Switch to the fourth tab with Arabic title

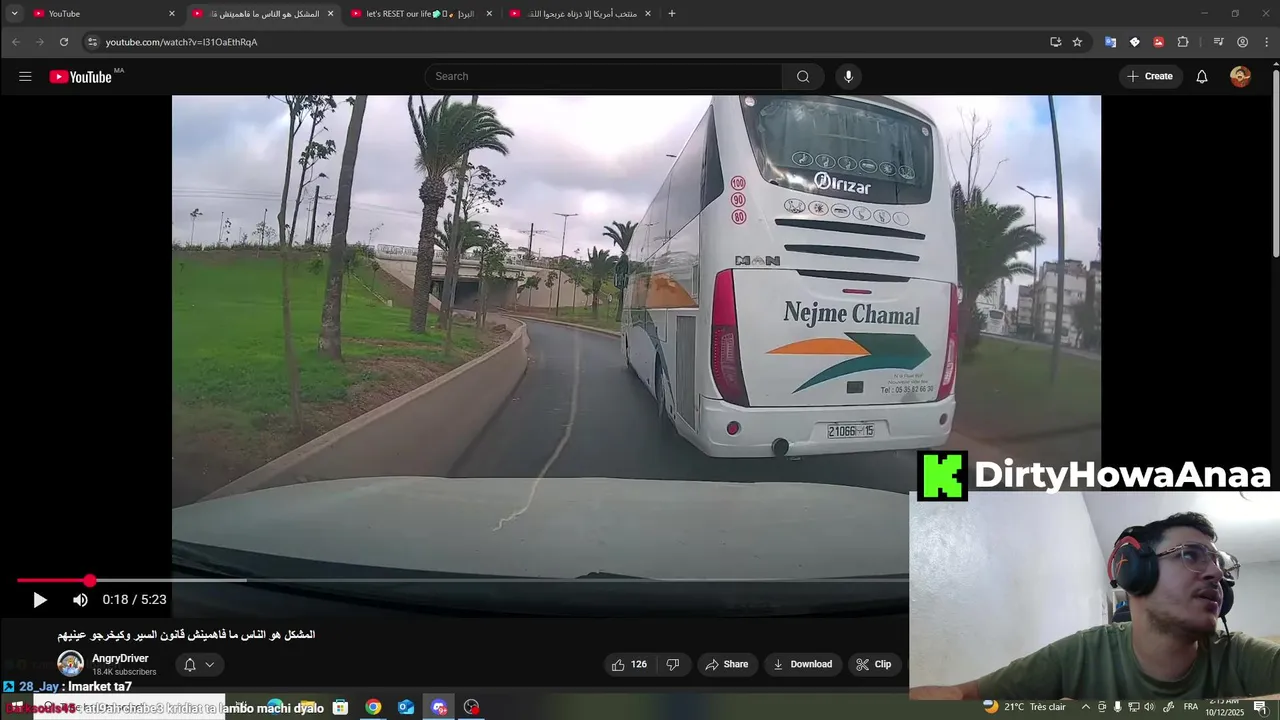pos(581,14)
